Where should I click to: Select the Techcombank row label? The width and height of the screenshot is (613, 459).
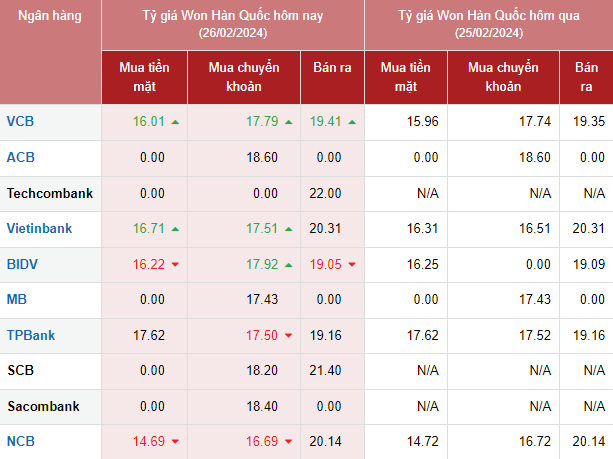coord(49,193)
